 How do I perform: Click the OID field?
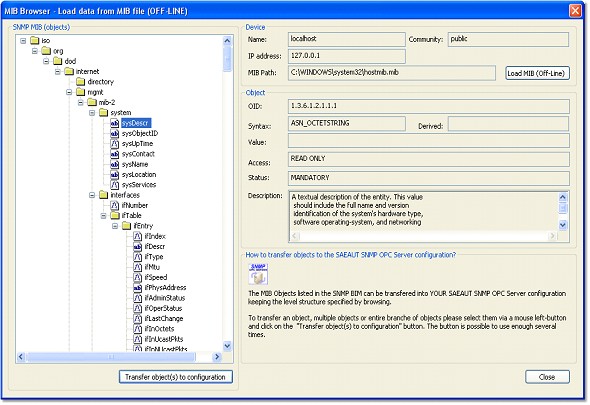pos(429,107)
